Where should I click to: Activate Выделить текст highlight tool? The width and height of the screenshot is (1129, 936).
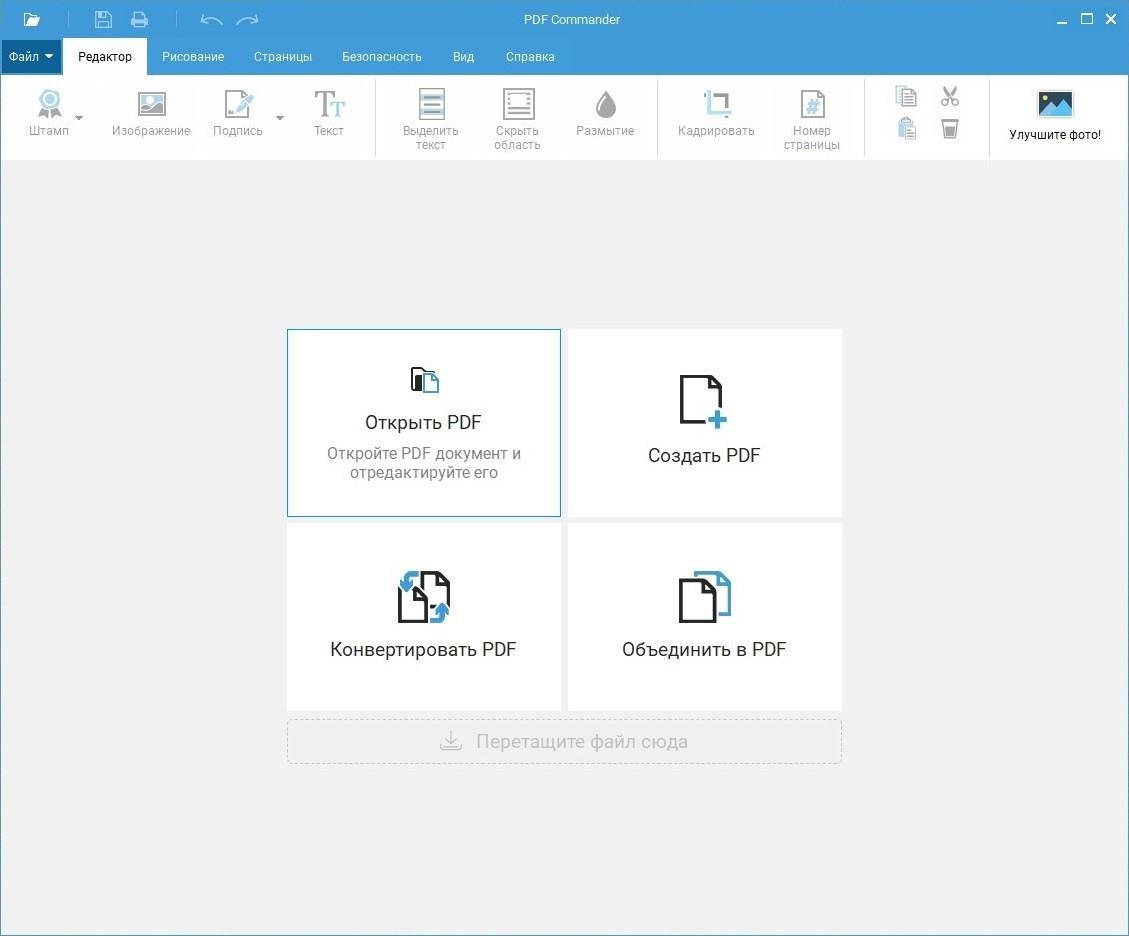pyautogui.click(x=431, y=120)
